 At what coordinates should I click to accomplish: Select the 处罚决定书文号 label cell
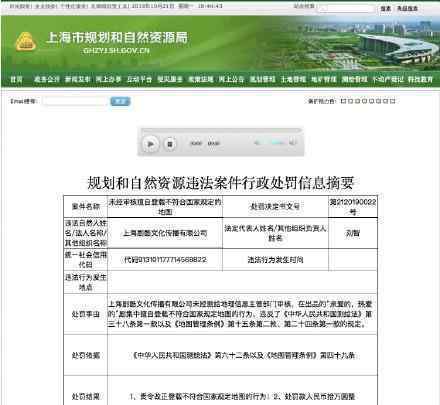[x=275, y=207]
